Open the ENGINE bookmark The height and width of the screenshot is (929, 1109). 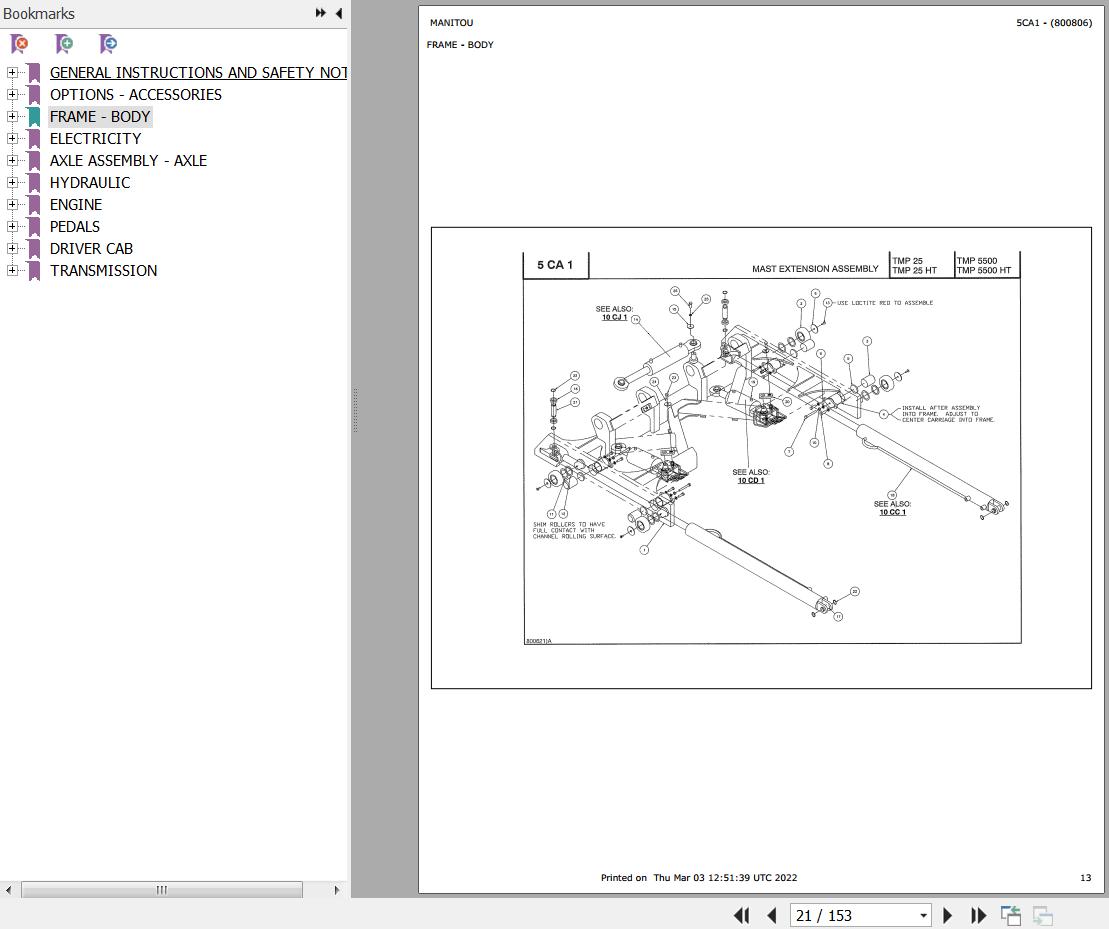pos(76,204)
